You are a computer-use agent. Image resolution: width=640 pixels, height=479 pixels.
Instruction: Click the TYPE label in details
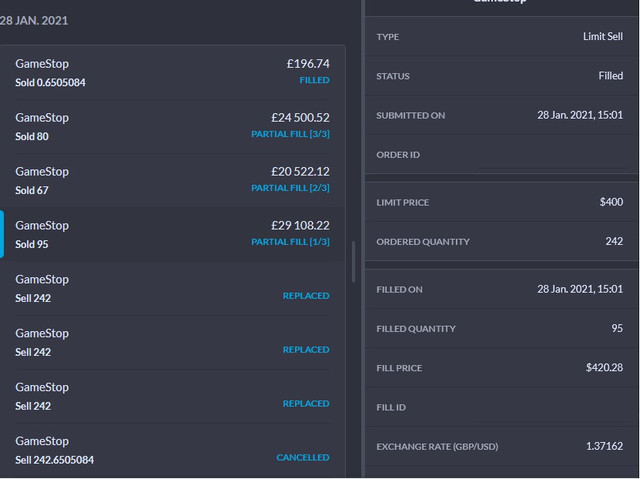[388, 37]
